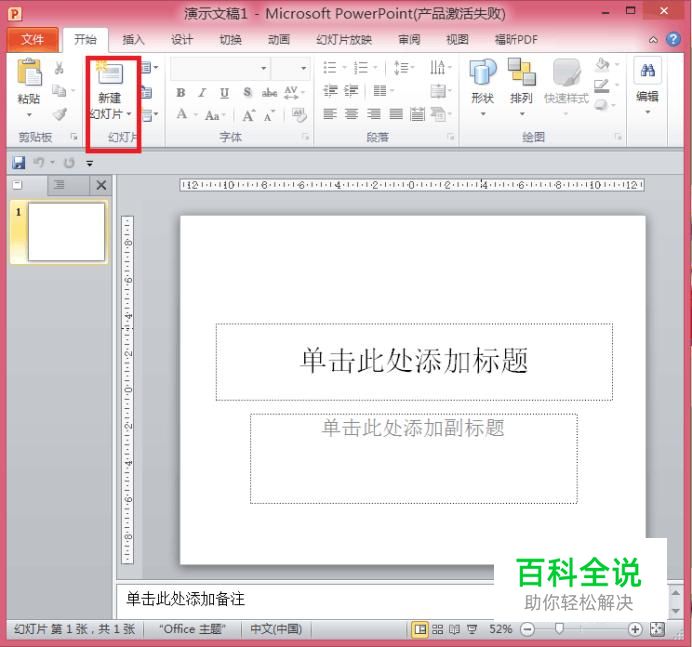Toggle Strikethrough abc button
Screen dimensions: 692x647
[269, 93]
